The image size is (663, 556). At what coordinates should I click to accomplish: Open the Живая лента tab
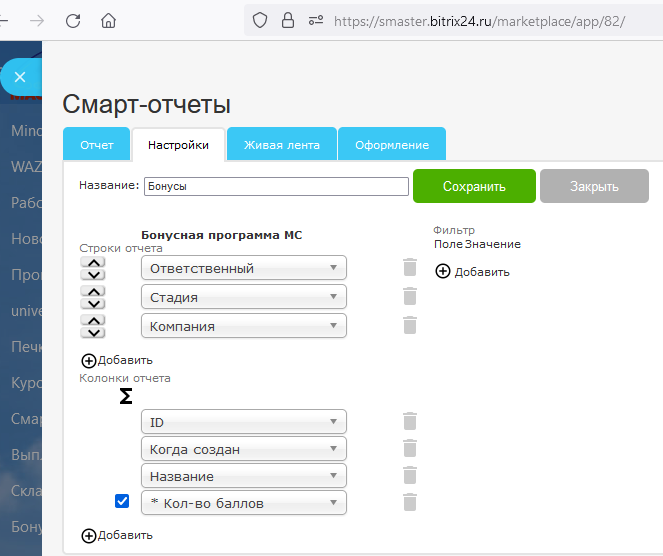click(282, 145)
